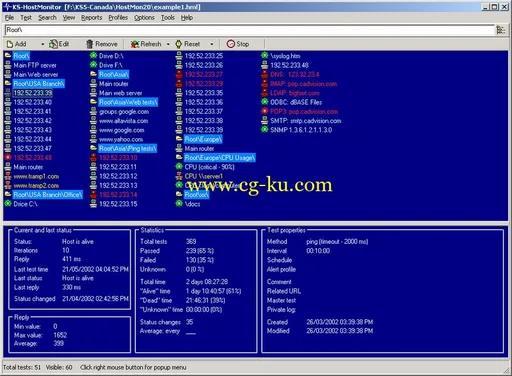
Task: Open the Root\Asia\ folder
Action: click(x=114, y=75)
